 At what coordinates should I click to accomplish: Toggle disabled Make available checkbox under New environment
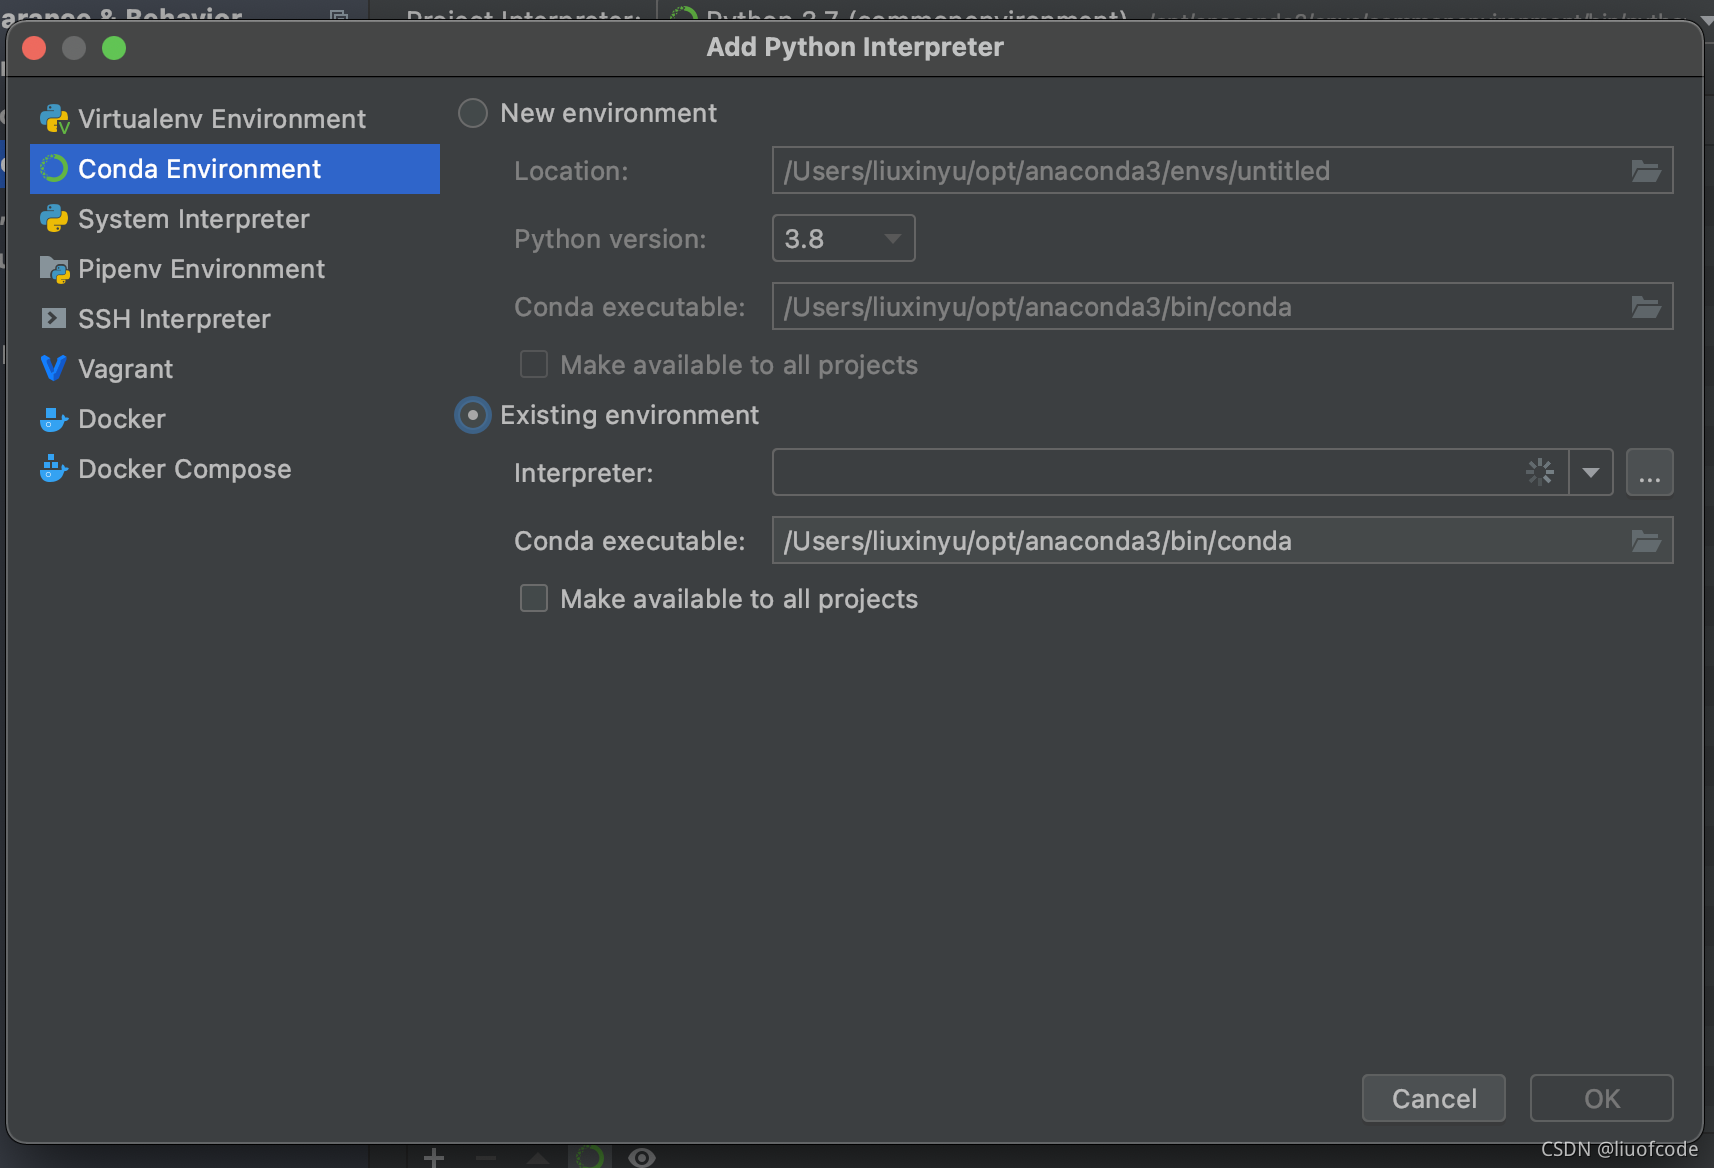pyautogui.click(x=534, y=364)
